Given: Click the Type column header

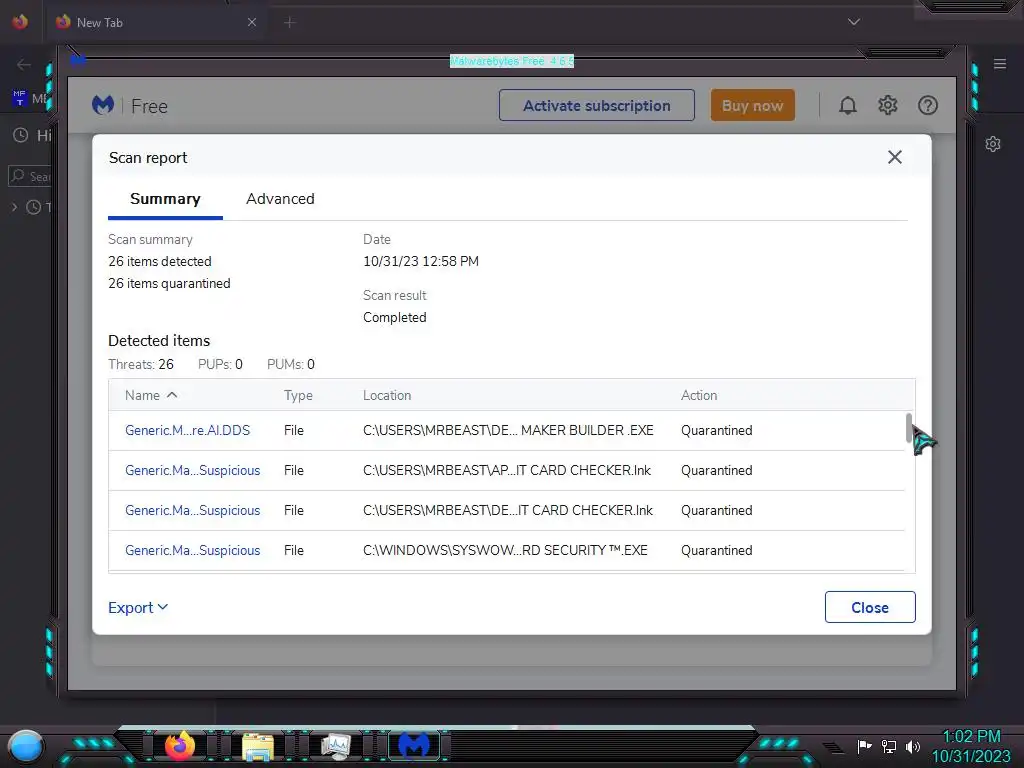Looking at the screenshot, I should (x=298, y=395).
